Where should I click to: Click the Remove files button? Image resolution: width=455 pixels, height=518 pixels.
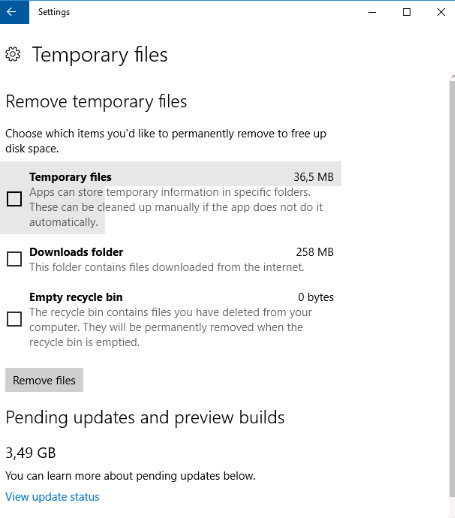[x=44, y=380]
